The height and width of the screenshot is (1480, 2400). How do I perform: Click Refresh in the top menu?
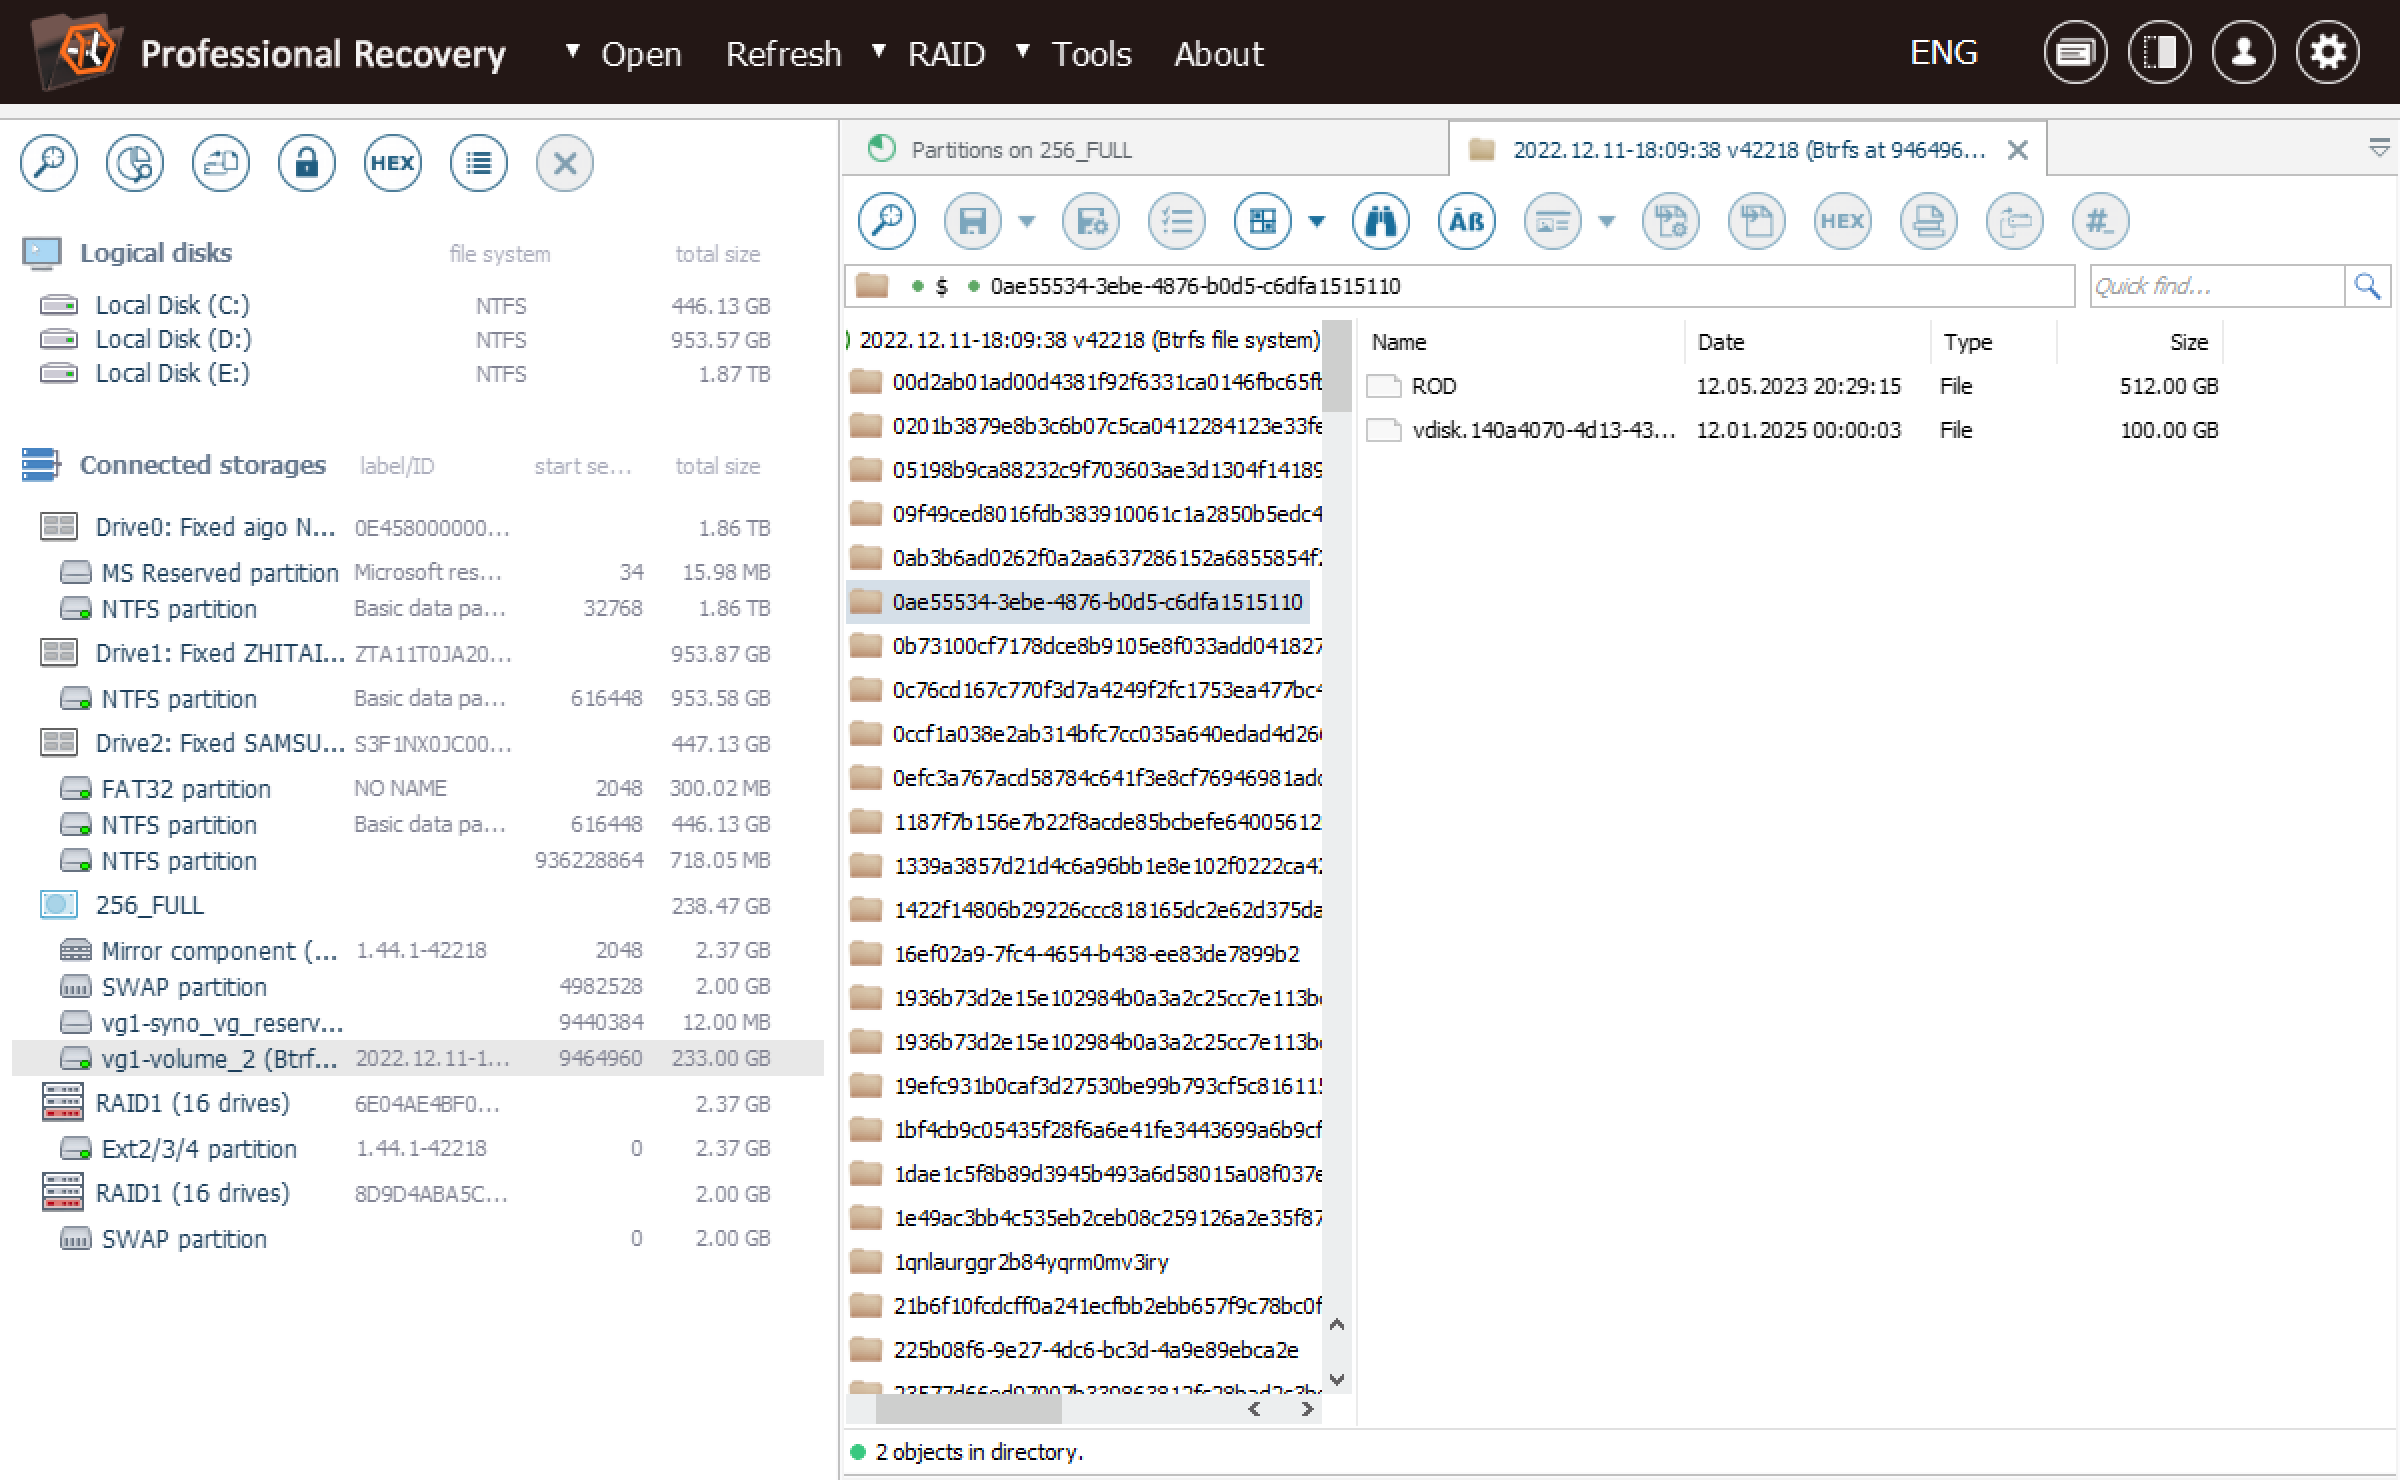pyautogui.click(x=784, y=53)
